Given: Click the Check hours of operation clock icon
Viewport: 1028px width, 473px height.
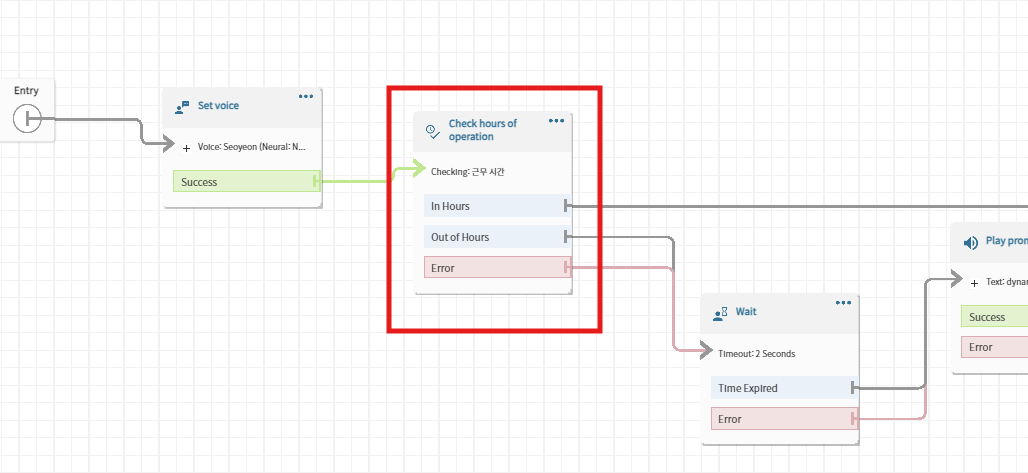Looking at the screenshot, I should 433,131.
